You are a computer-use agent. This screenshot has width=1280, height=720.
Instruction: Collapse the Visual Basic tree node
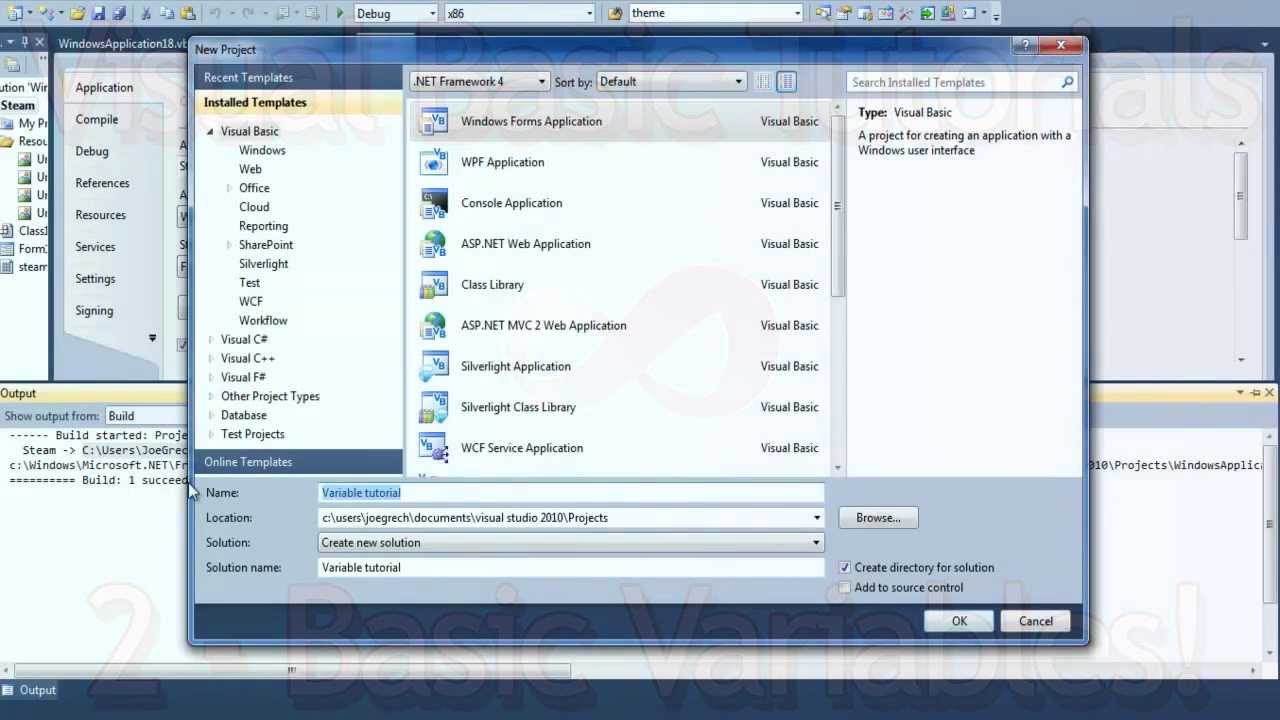210,131
